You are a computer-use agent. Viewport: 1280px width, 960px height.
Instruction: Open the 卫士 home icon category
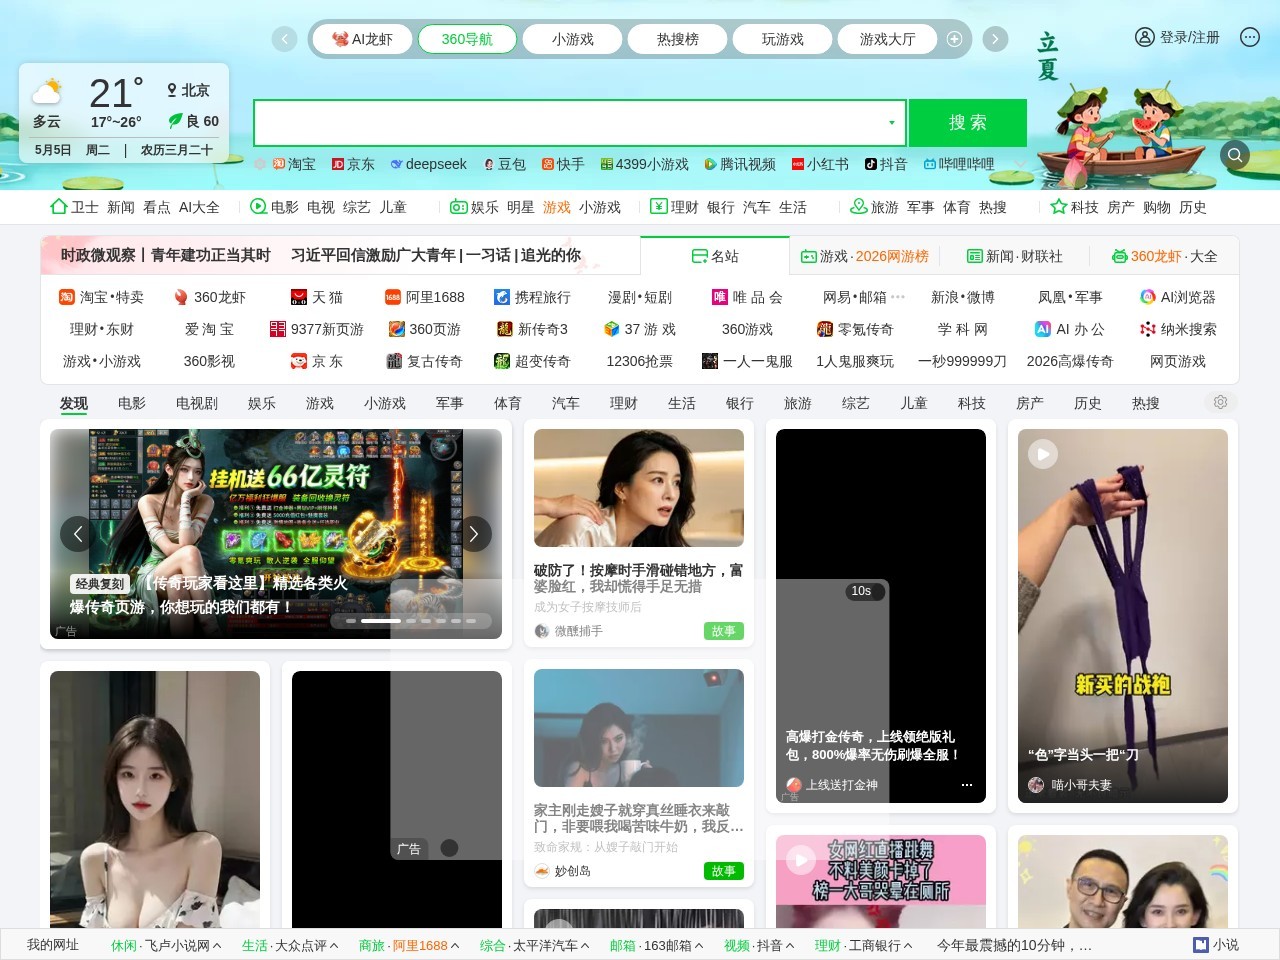pos(59,207)
